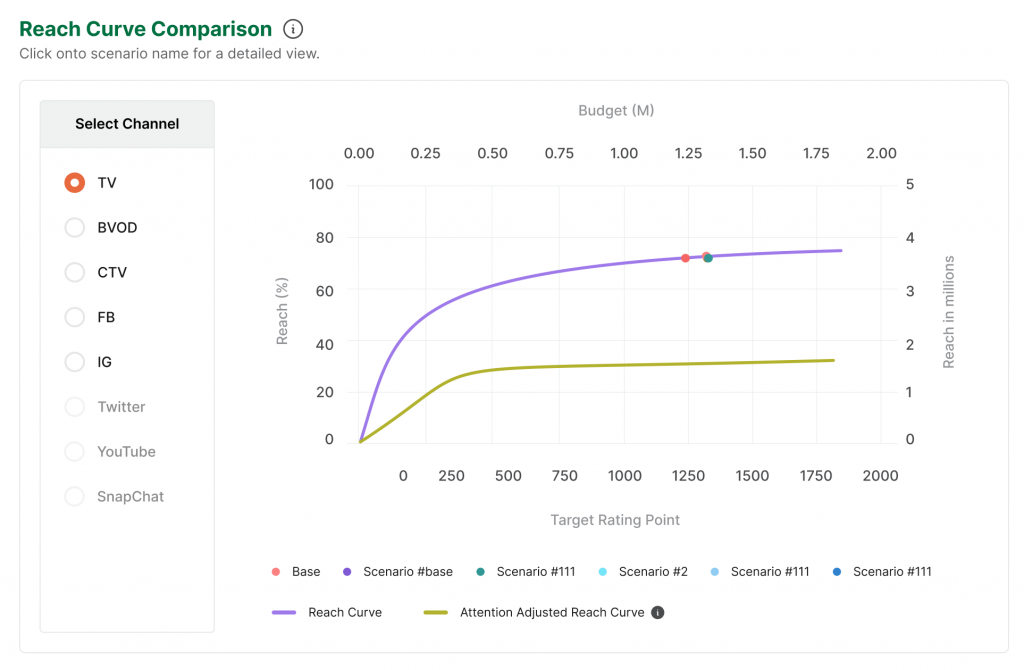The height and width of the screenshot is (670, 1024).
Task: Select the YouTube channel radio button
Action: pos(74,452)
